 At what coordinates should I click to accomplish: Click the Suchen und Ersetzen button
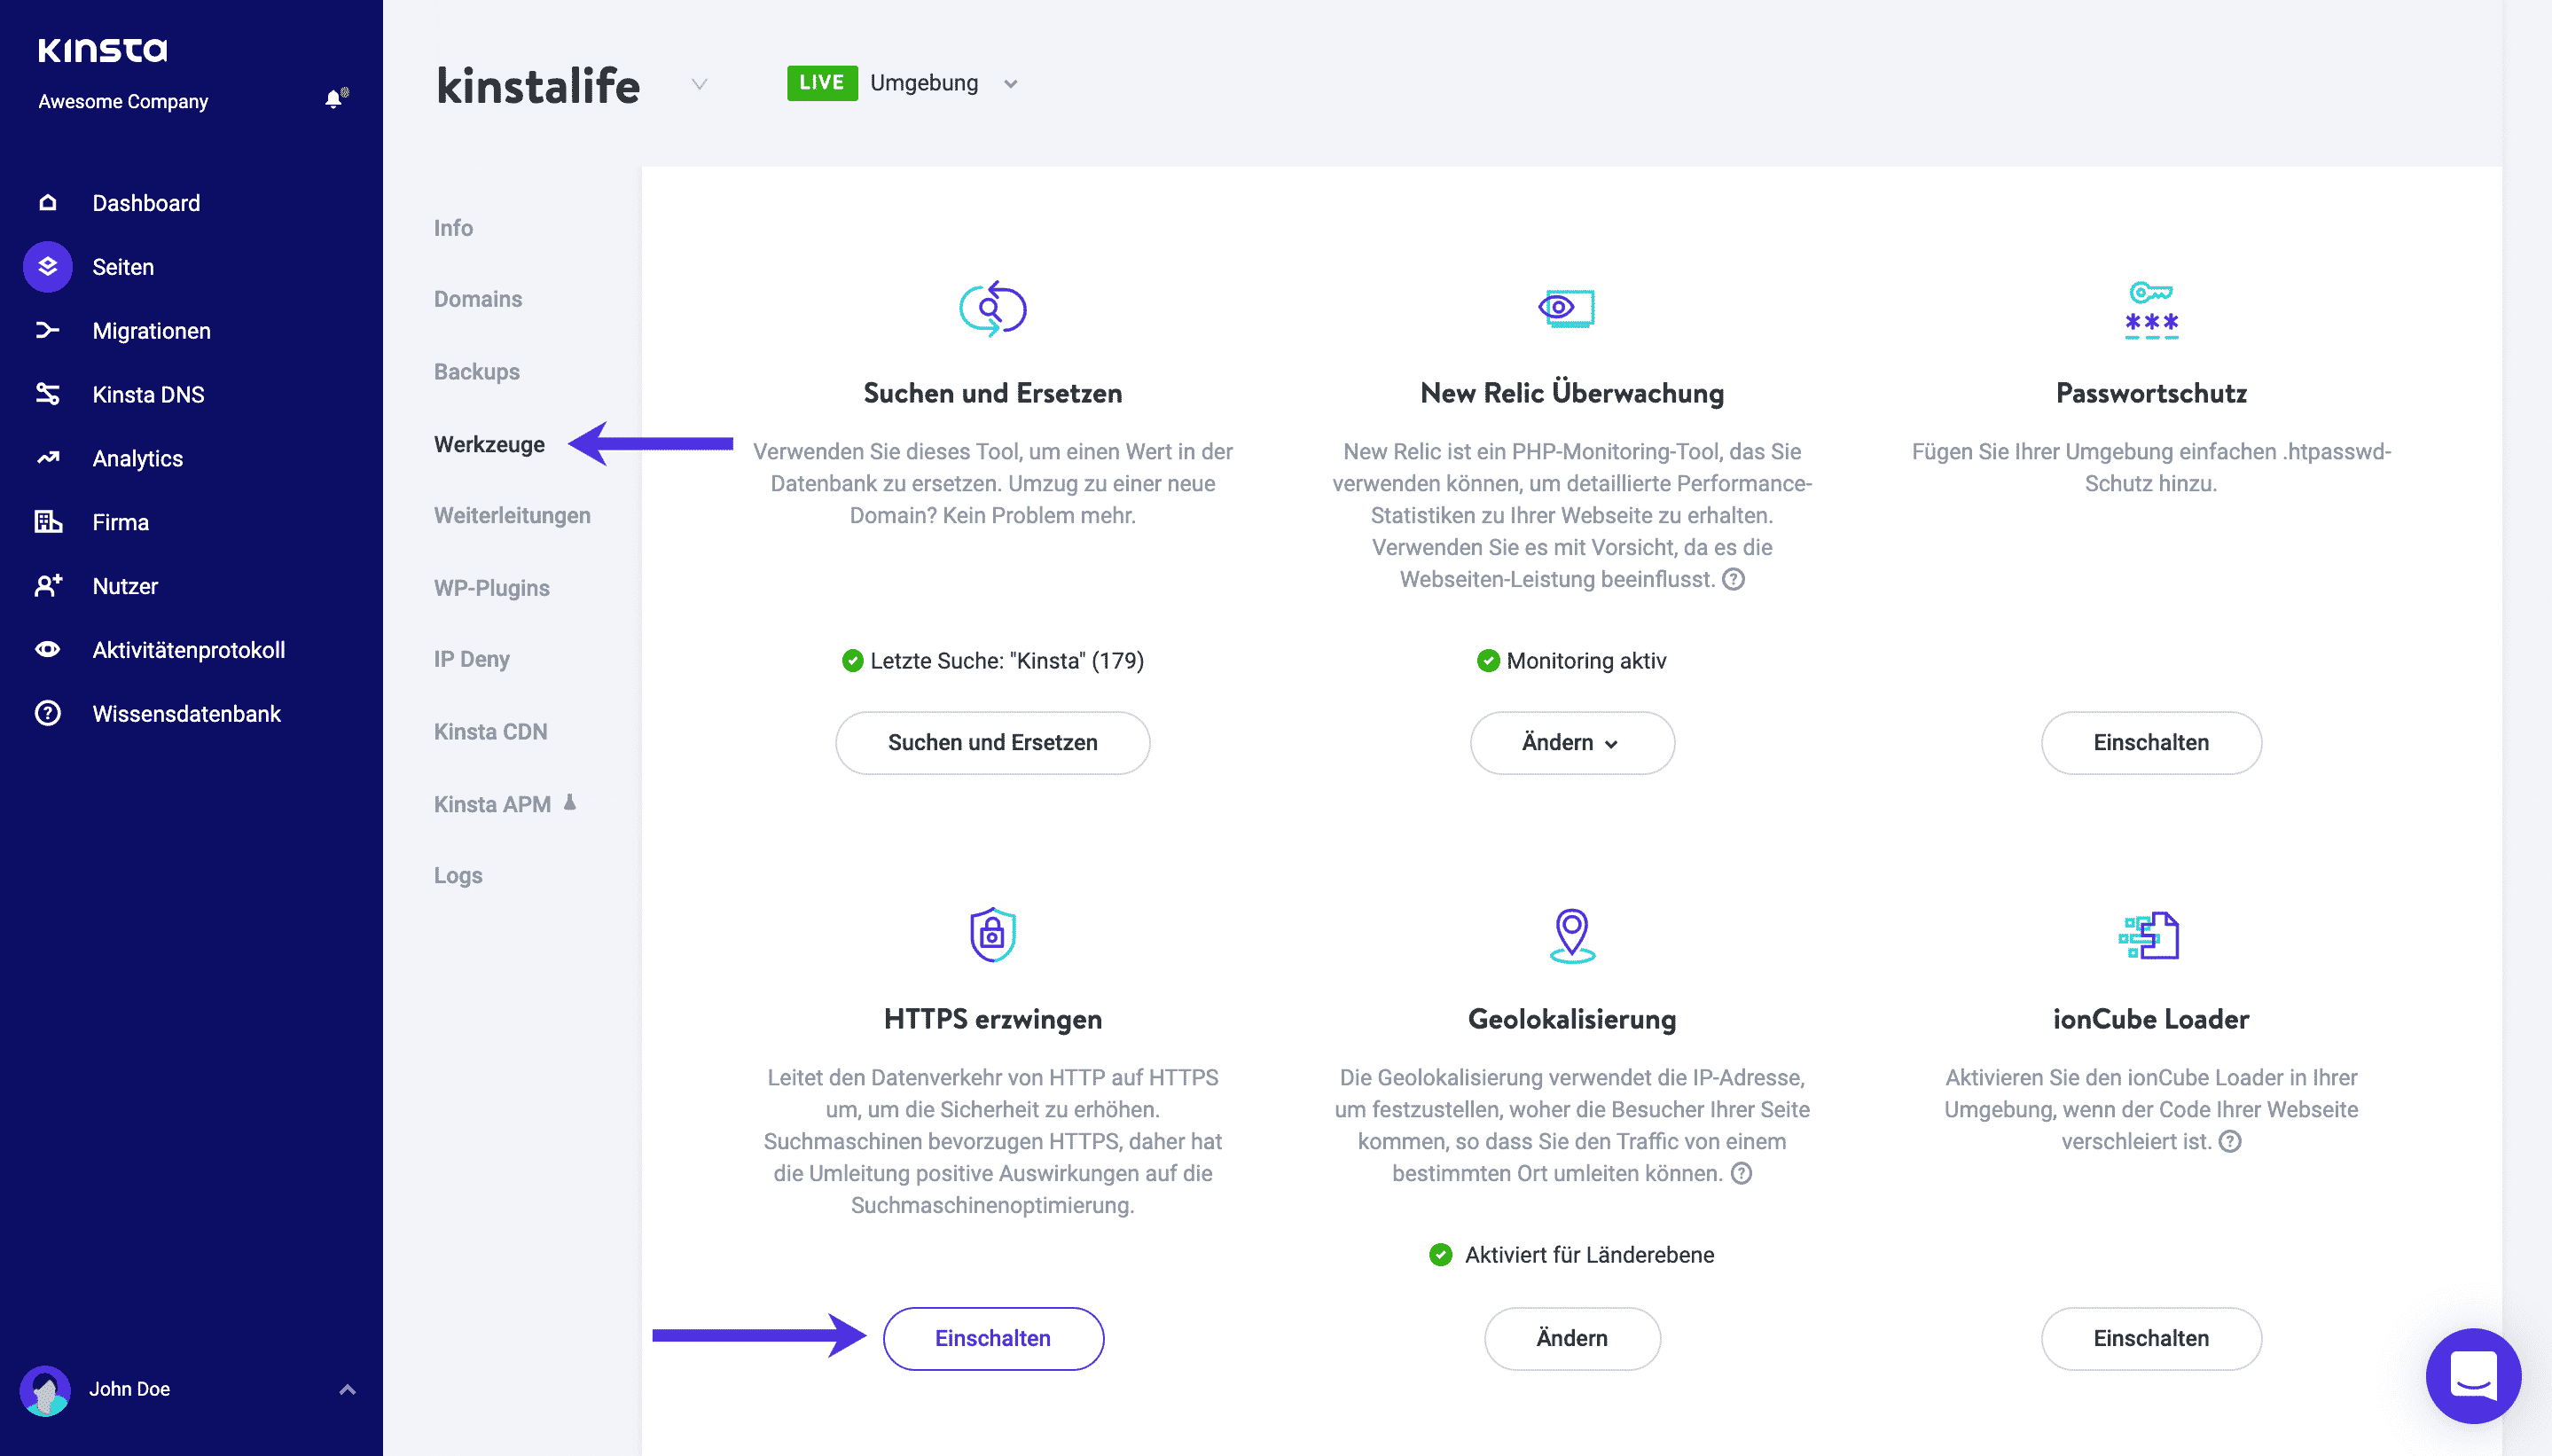(x=992, y=742)
